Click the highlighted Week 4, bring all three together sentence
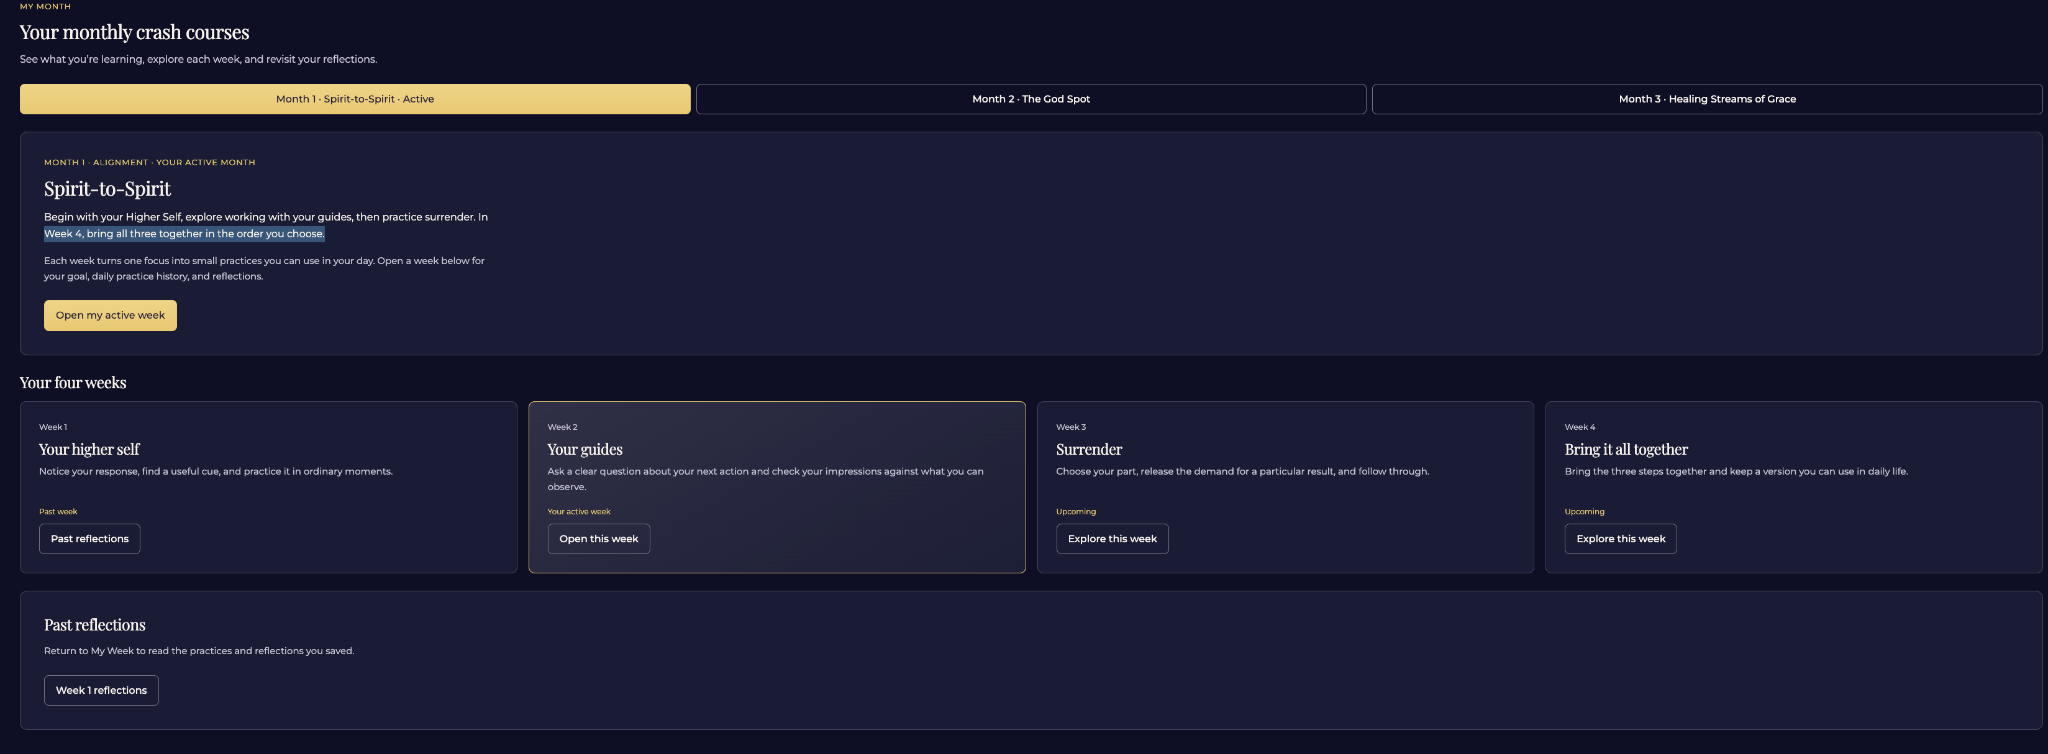 184,234
